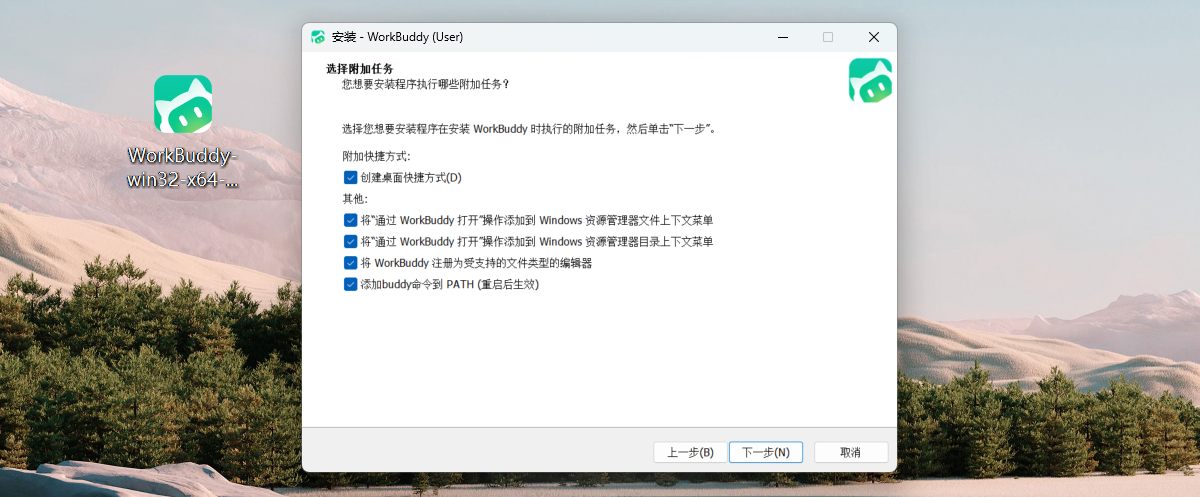Click the 附加快捷方式: group label
Image resolution: width=1200 pixels, height=497 pixels.
tap(376, 156)
